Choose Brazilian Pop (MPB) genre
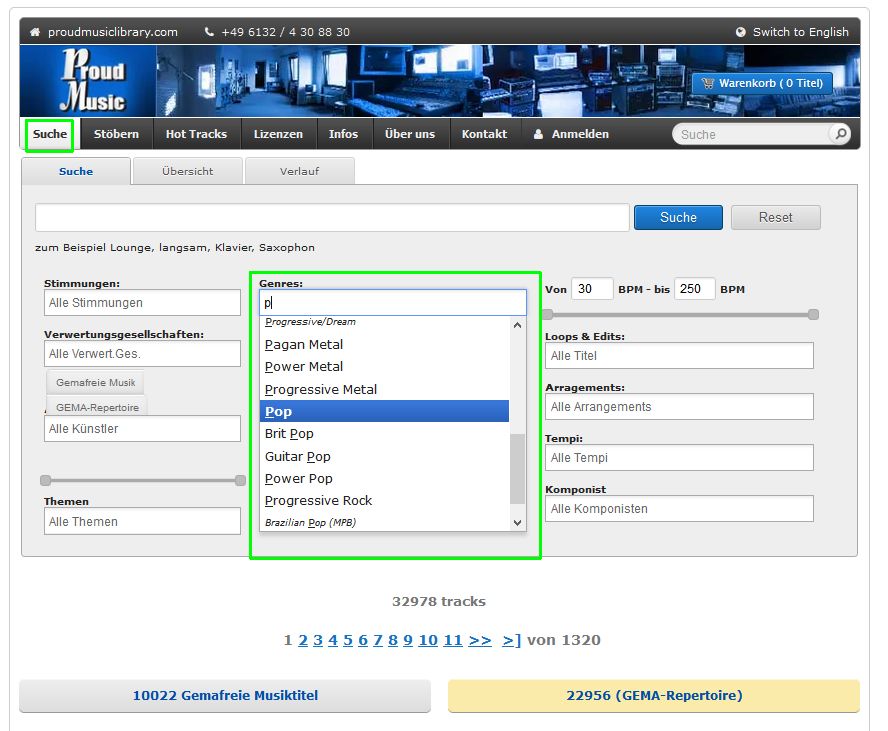888x731 pixels. coord(385,523)
